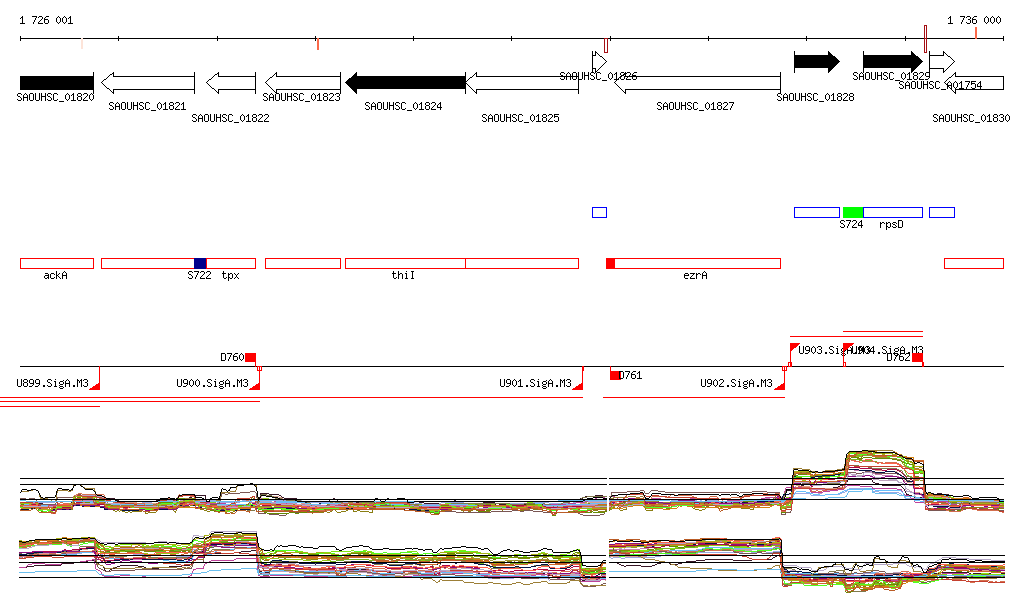Click the U901.SigA.M3 label text
The height and width of the screenshot is (611, 1024).
tap(536, 383)
